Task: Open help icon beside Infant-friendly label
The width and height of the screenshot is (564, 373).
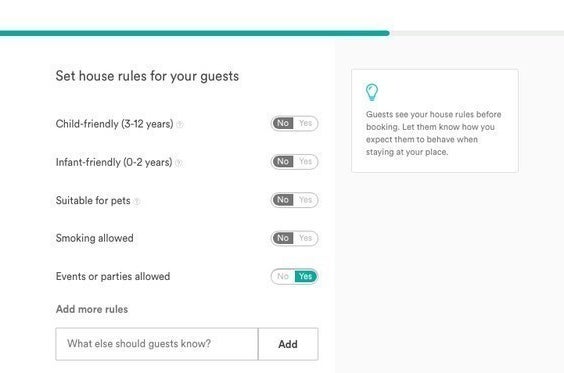Action: click(x=179, y=163)
